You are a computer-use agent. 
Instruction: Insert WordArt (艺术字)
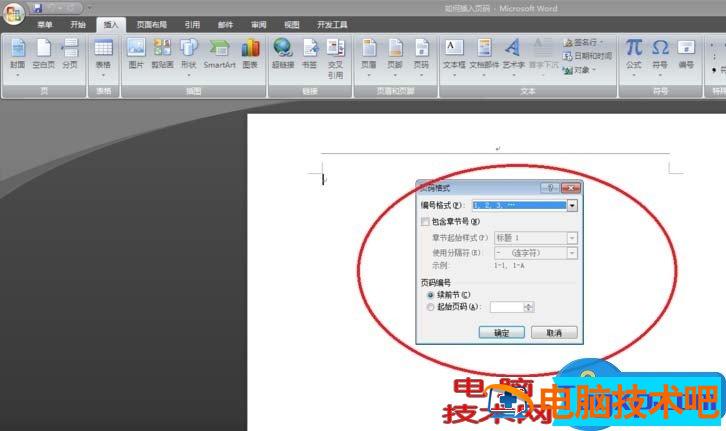(513, 58)
